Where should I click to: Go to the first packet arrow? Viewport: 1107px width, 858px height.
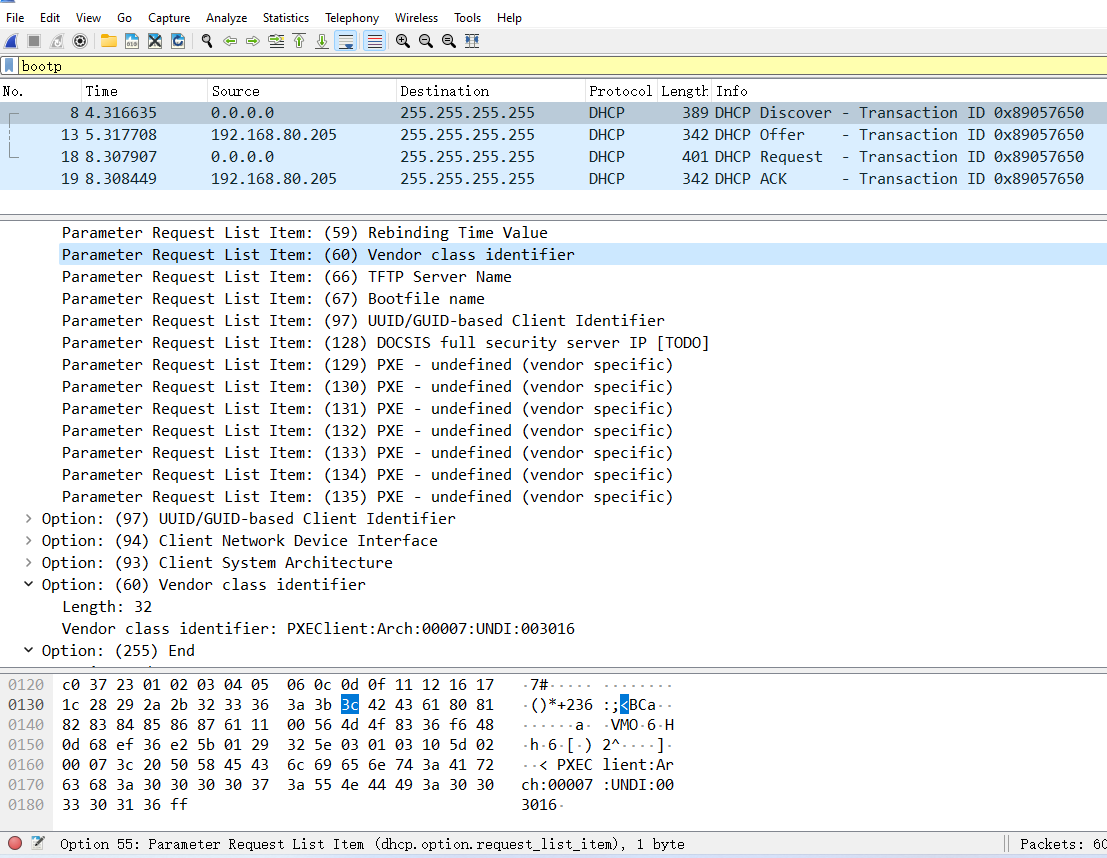pos(299,41)
